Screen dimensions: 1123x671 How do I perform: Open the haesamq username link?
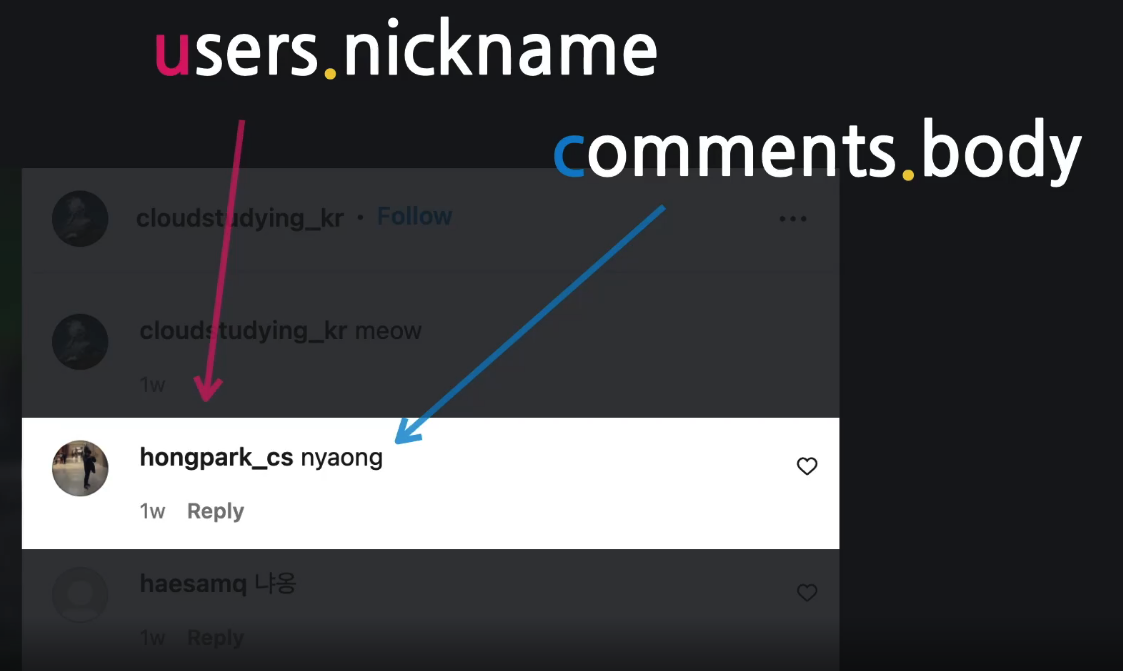click(193, 584)
